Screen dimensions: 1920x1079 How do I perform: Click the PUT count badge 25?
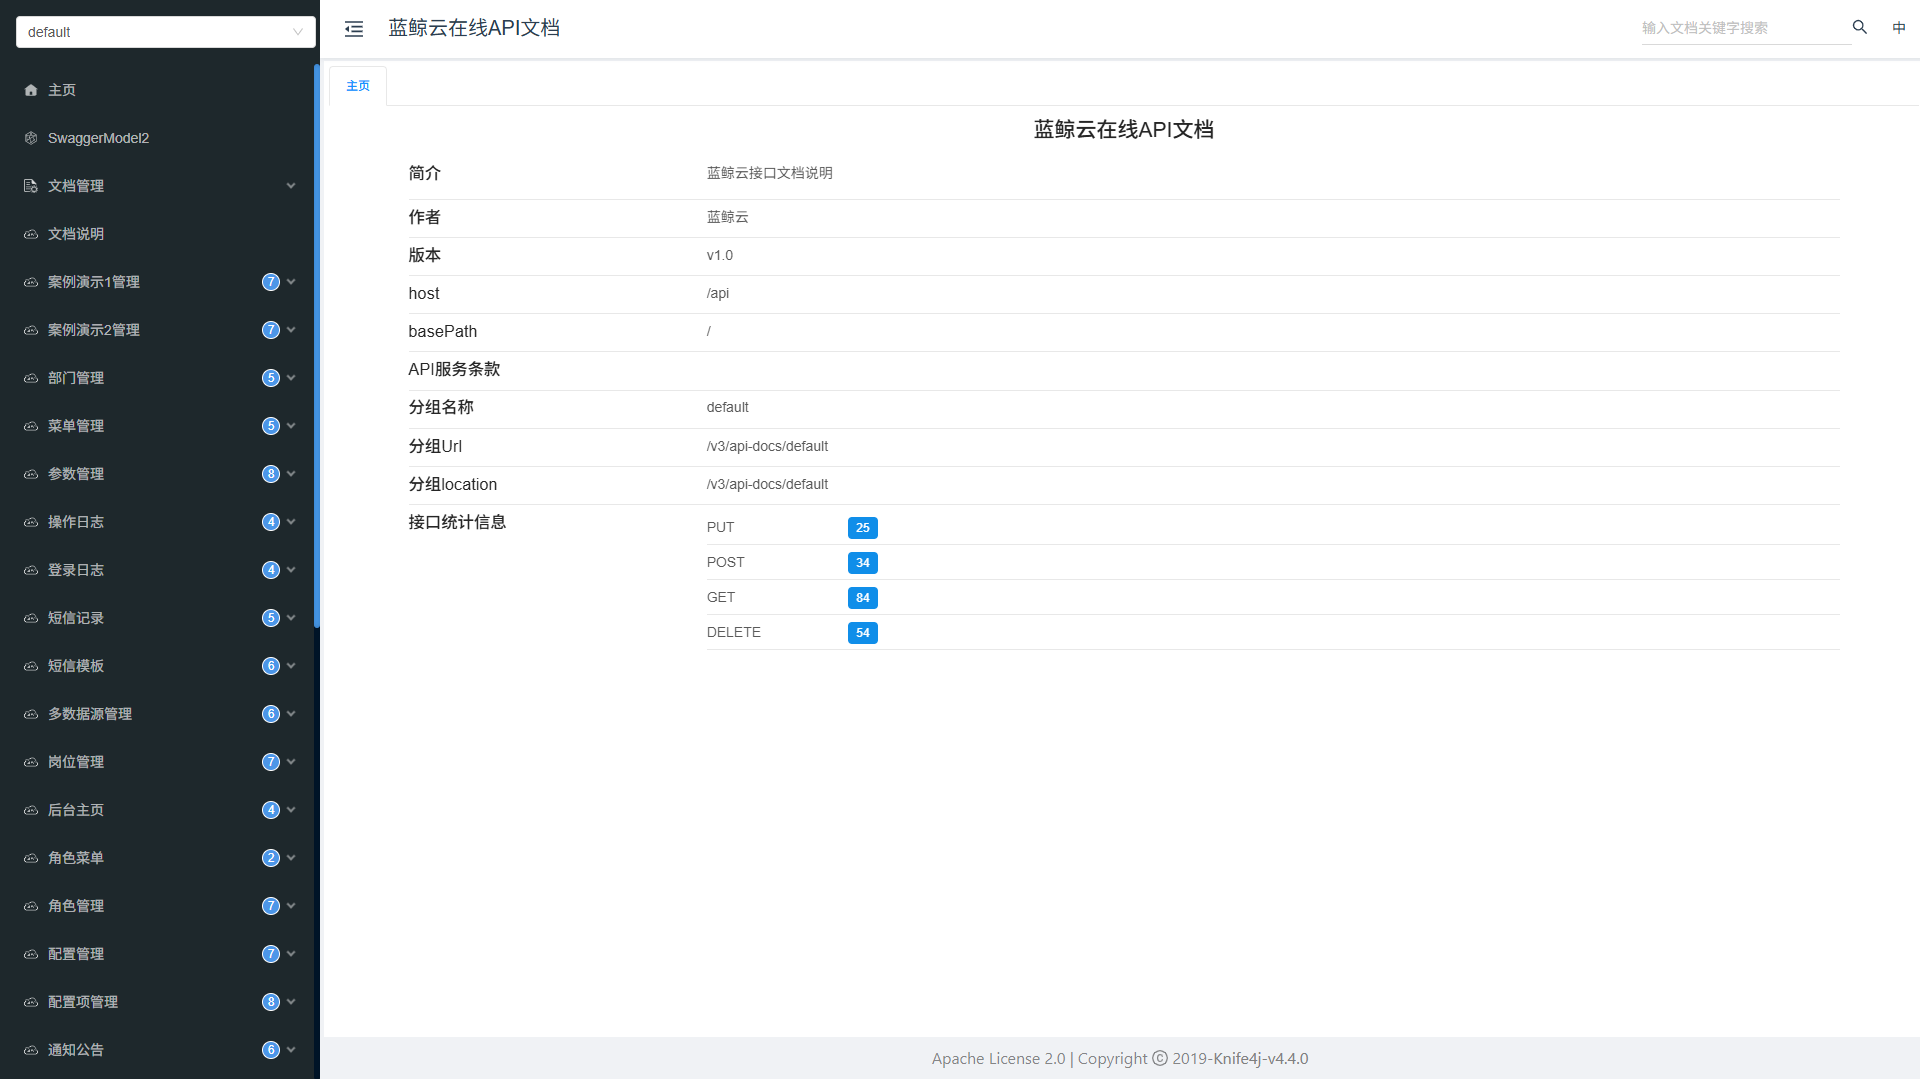(x=863, y=528)
